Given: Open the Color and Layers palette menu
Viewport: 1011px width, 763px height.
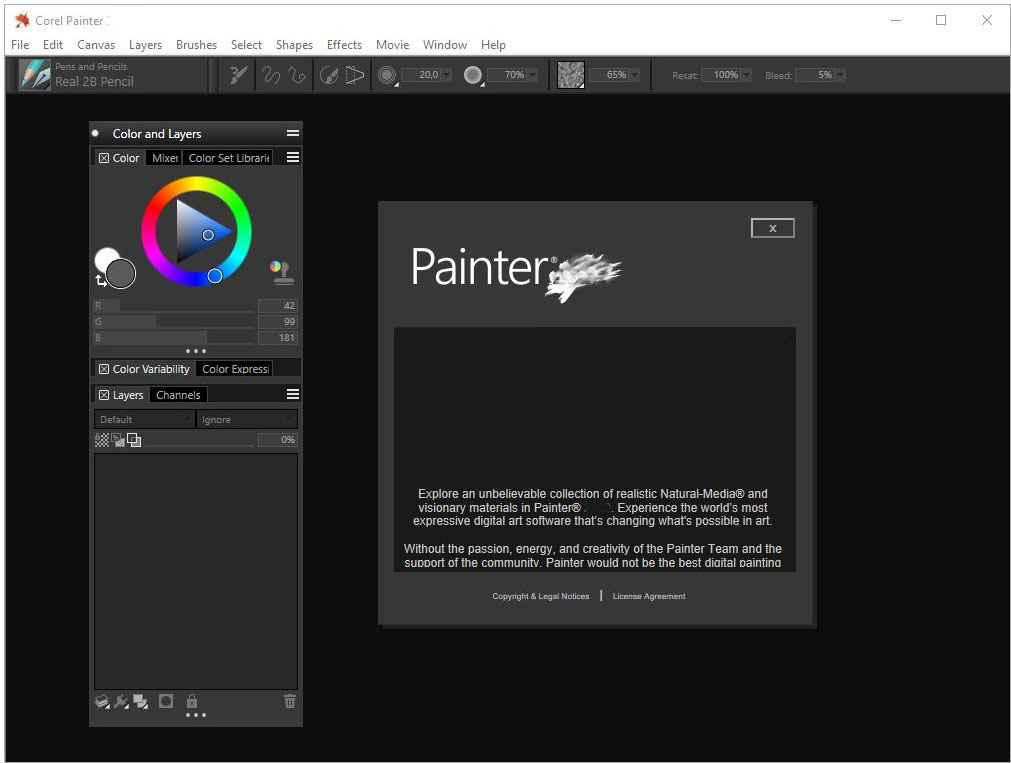Looking at the screenshot, I should click(x=293, y=134).
